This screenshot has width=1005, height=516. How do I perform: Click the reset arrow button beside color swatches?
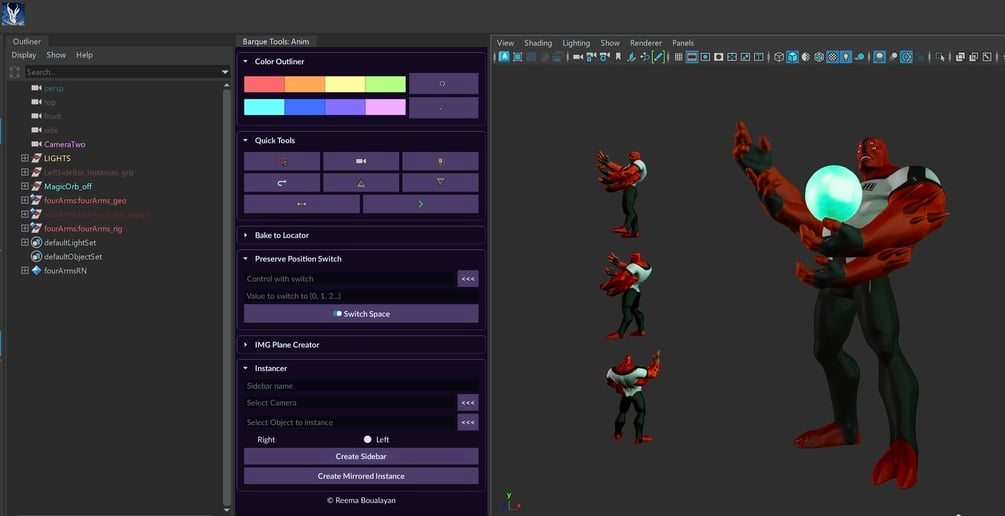[x=444, y=83]
